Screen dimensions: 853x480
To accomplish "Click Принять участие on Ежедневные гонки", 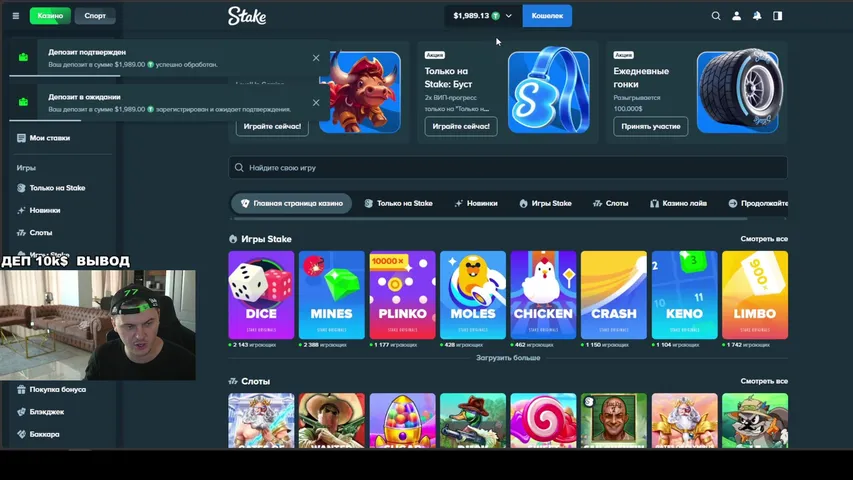I will pos(651,126).
